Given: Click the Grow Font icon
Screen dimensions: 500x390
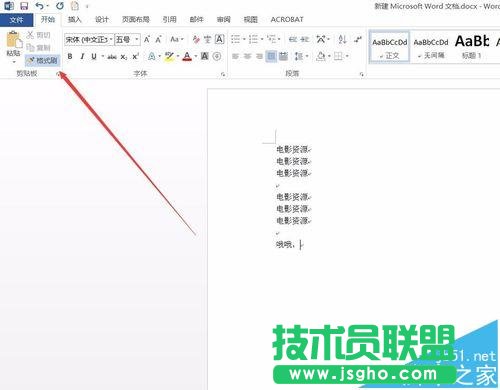Looking at the screenshot, I should pos(147,40).
